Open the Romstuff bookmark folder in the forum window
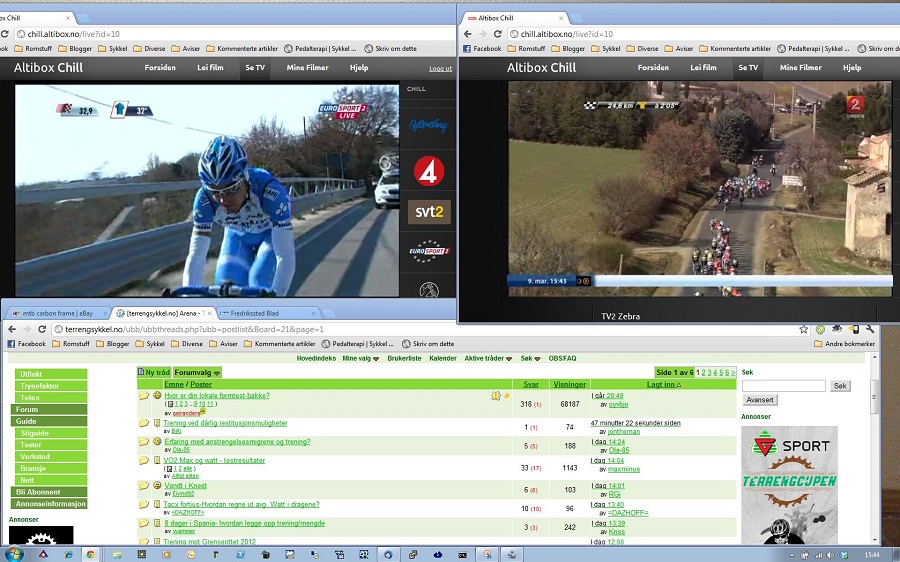Viewport: 900px width, 562px height. tap(71, 344)
